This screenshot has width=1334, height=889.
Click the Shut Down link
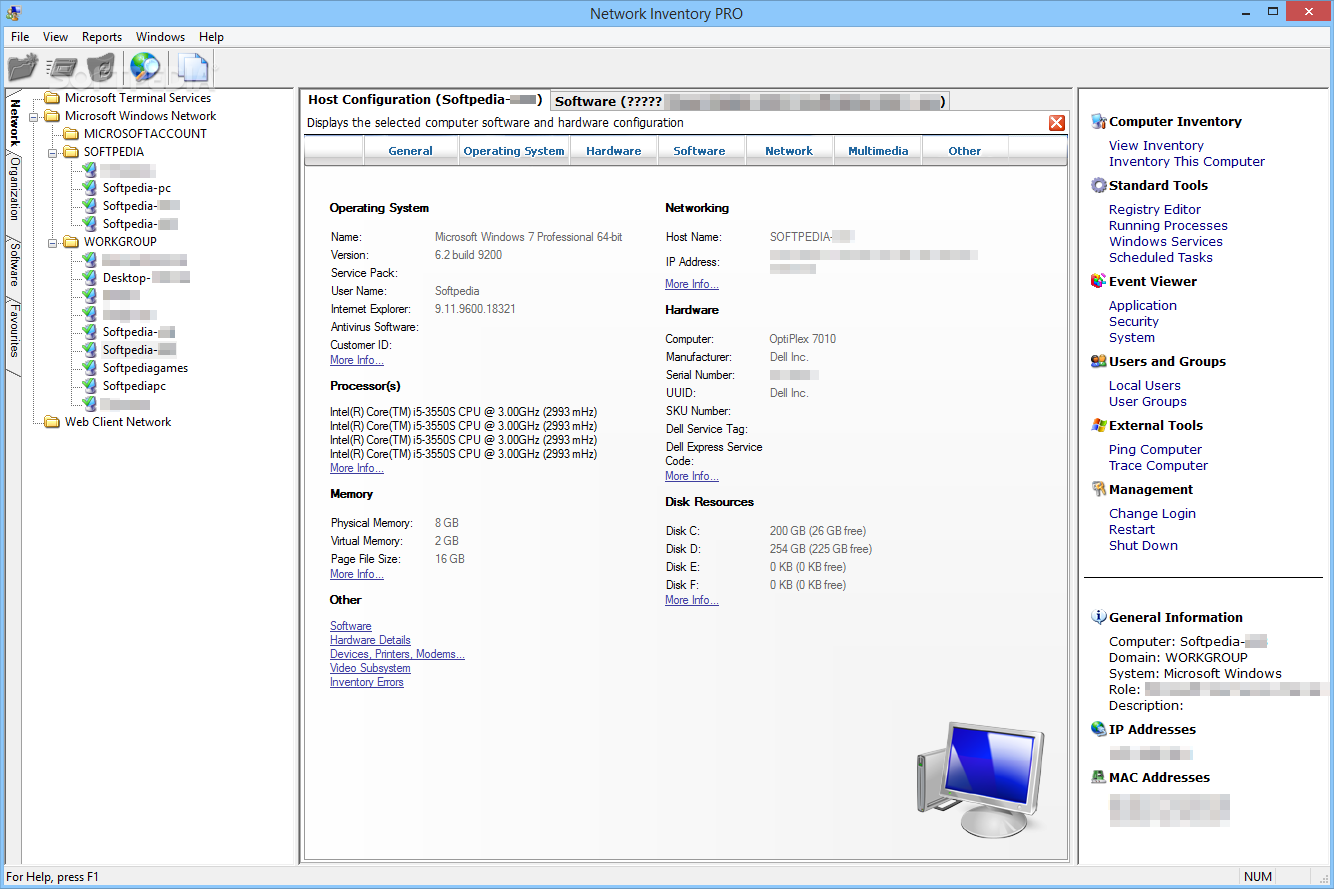click(x=1143, y=546)
